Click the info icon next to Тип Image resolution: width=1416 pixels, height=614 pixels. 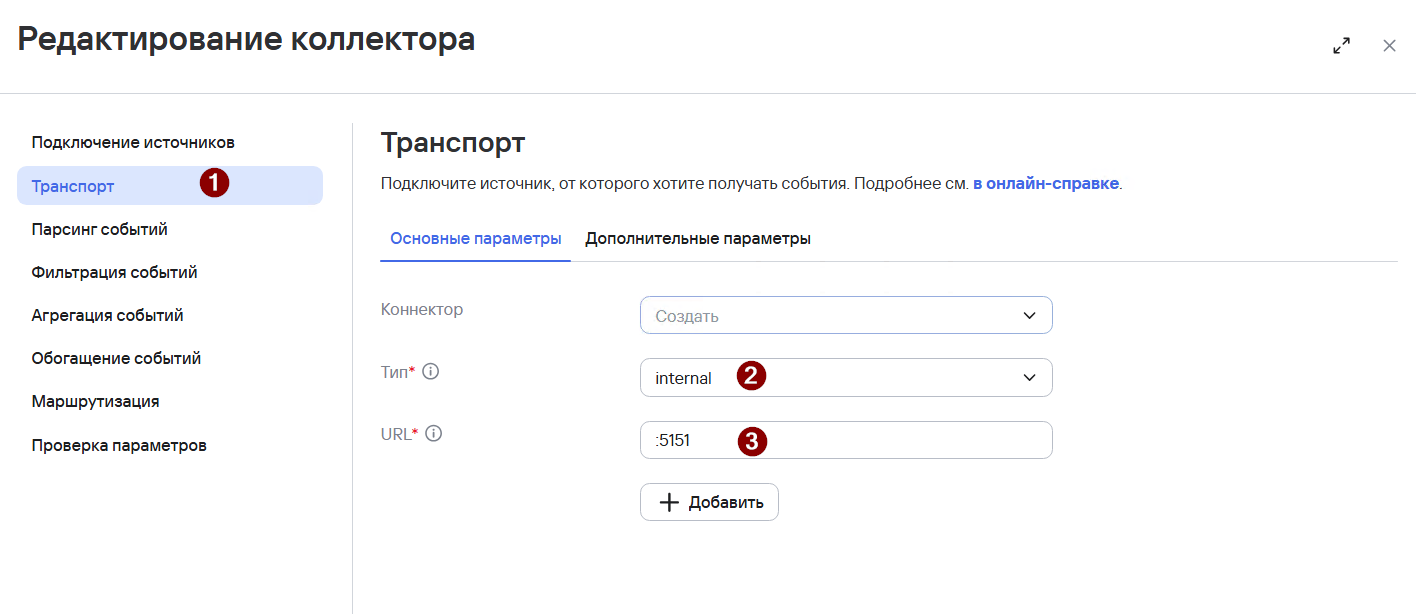coord(431,372)
